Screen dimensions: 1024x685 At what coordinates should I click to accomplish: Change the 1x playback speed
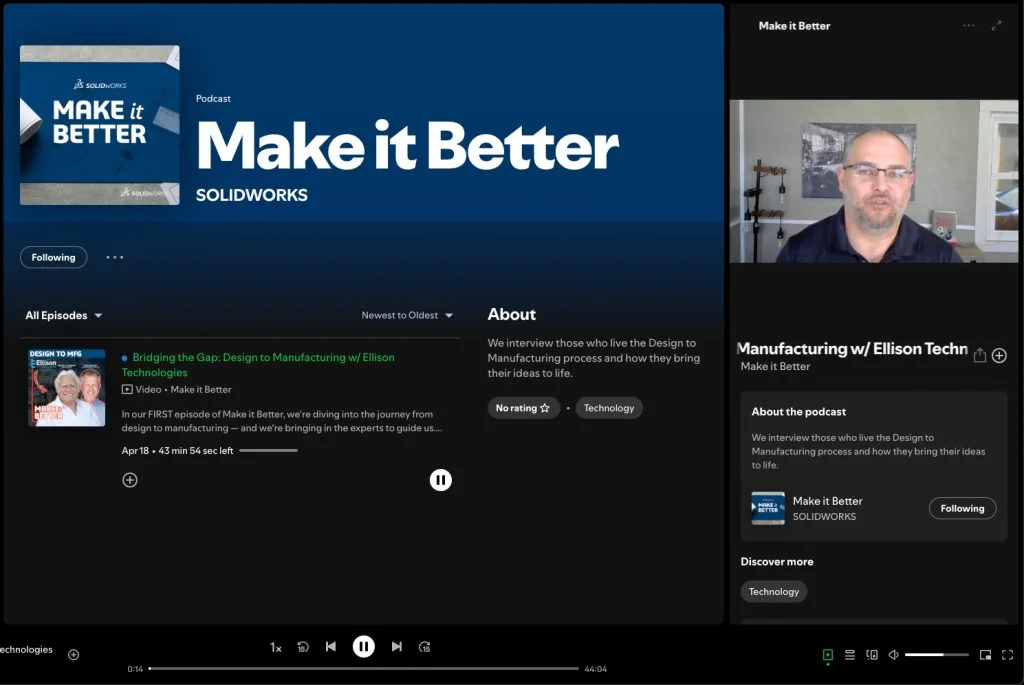click(275, 646)
